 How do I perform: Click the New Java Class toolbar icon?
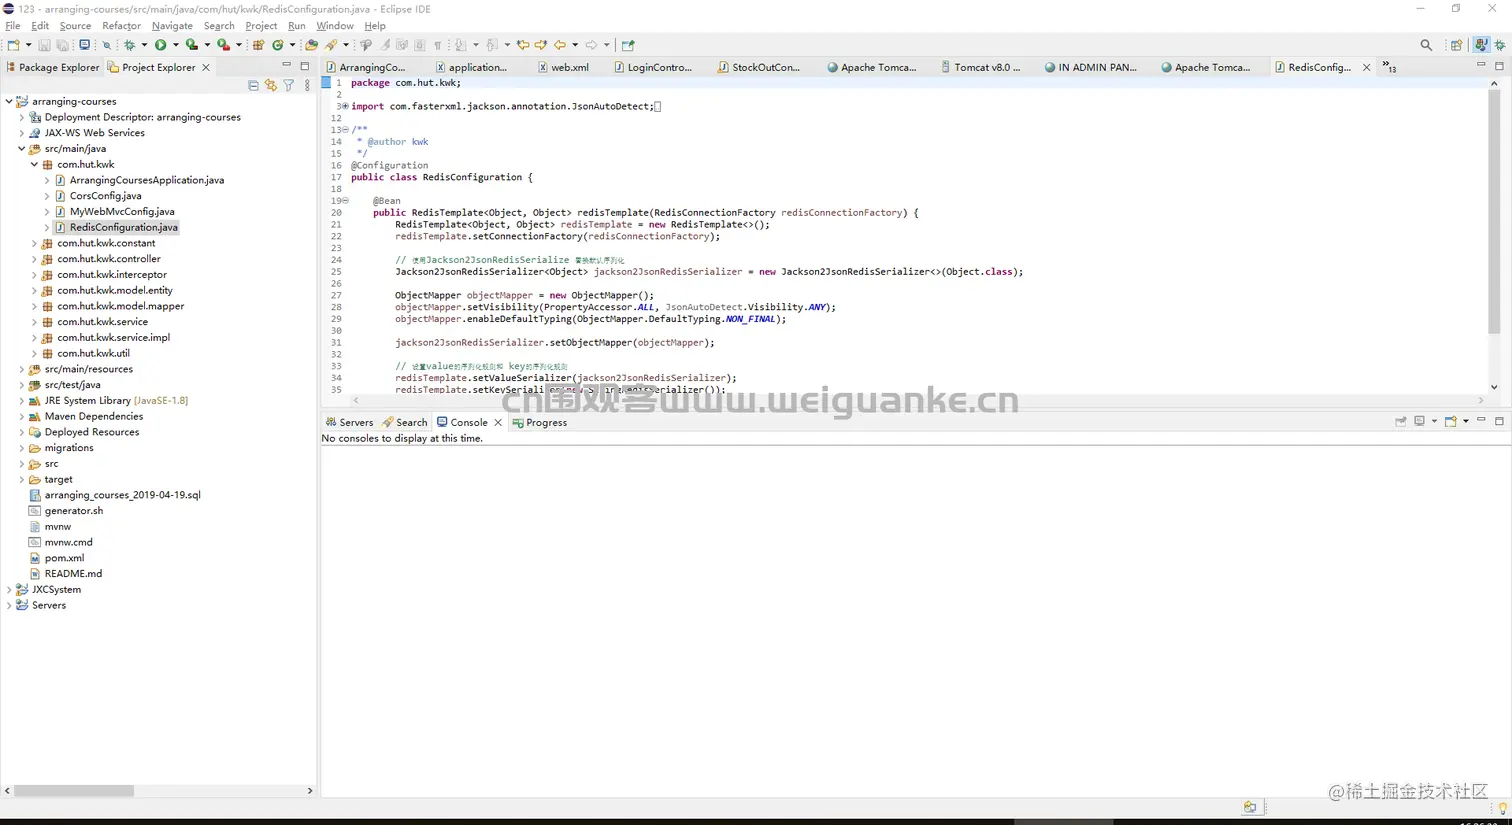tap(278, 45)
